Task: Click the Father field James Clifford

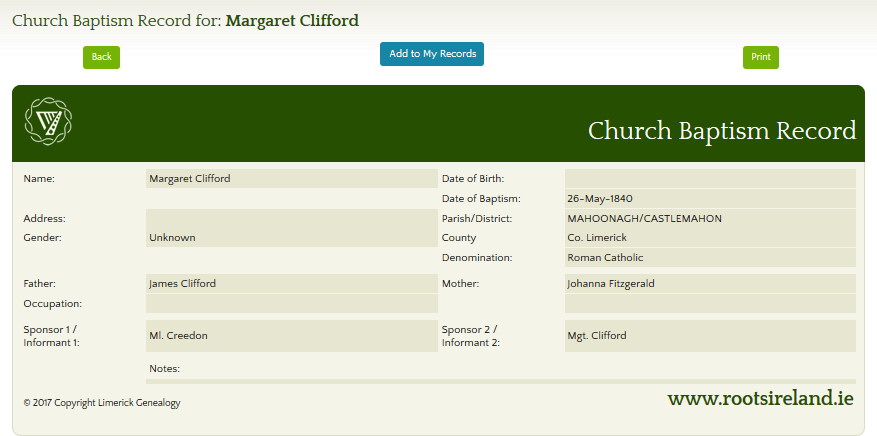Action: (x=291, y=284)
